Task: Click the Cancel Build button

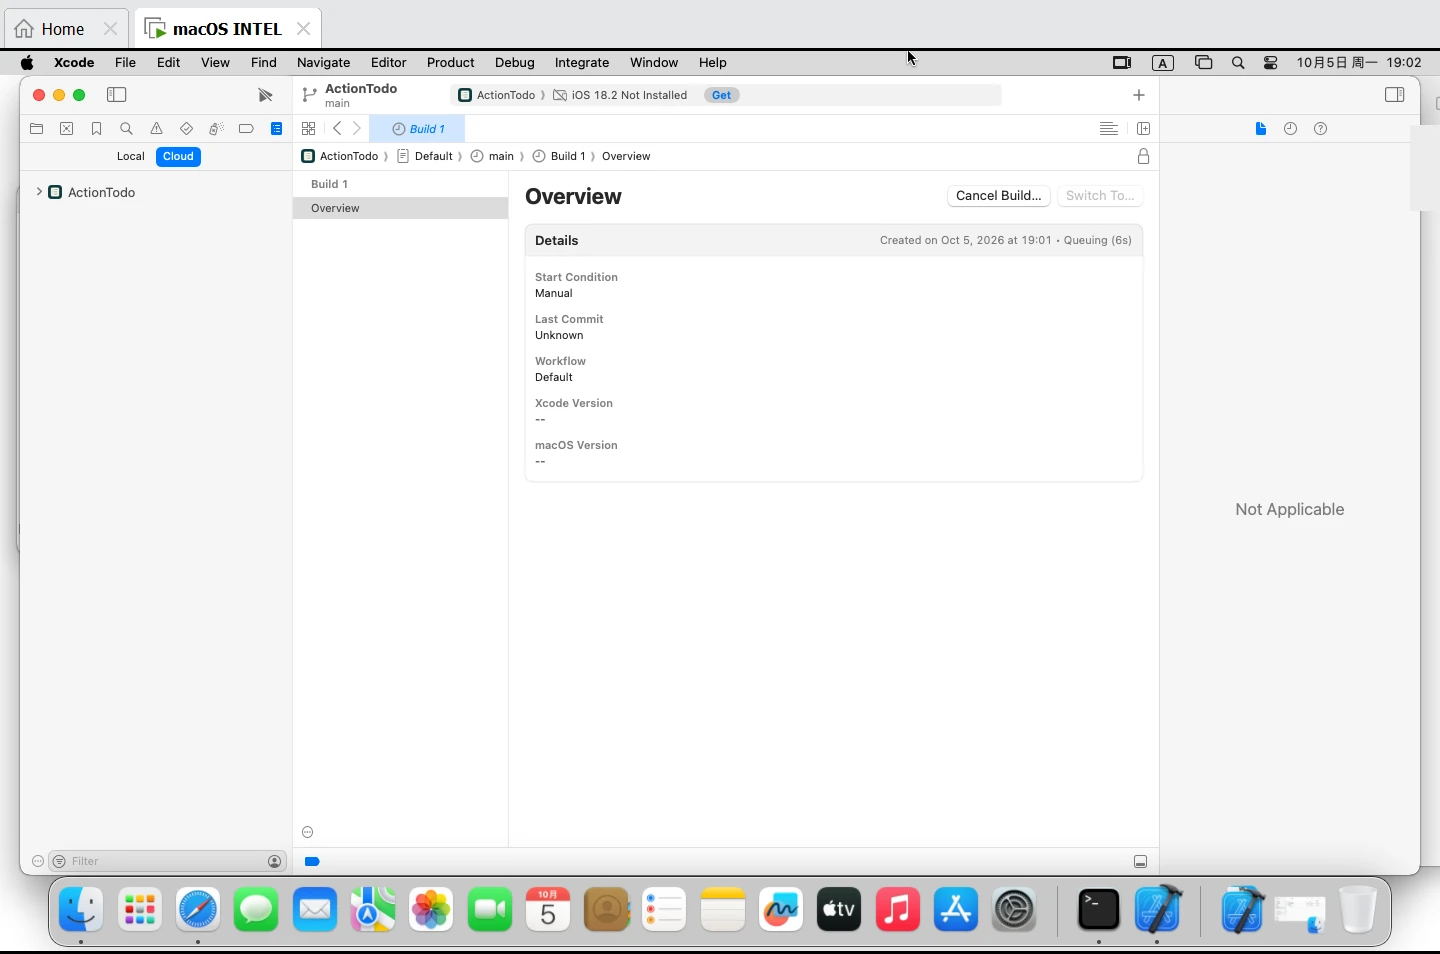Action: click(999, 196)
